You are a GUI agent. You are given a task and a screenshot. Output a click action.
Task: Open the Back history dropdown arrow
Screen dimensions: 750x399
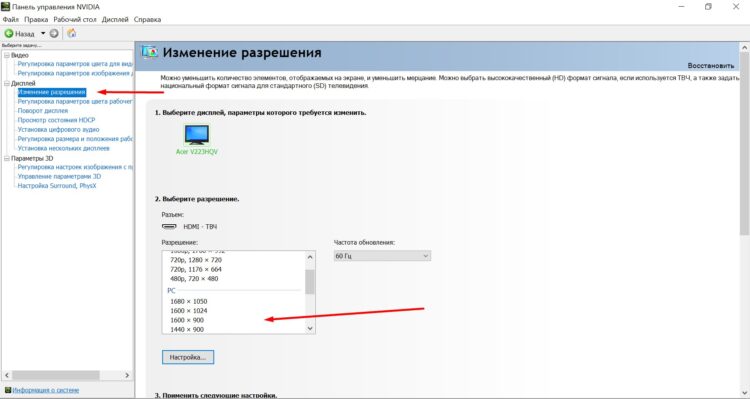[43, 33]
